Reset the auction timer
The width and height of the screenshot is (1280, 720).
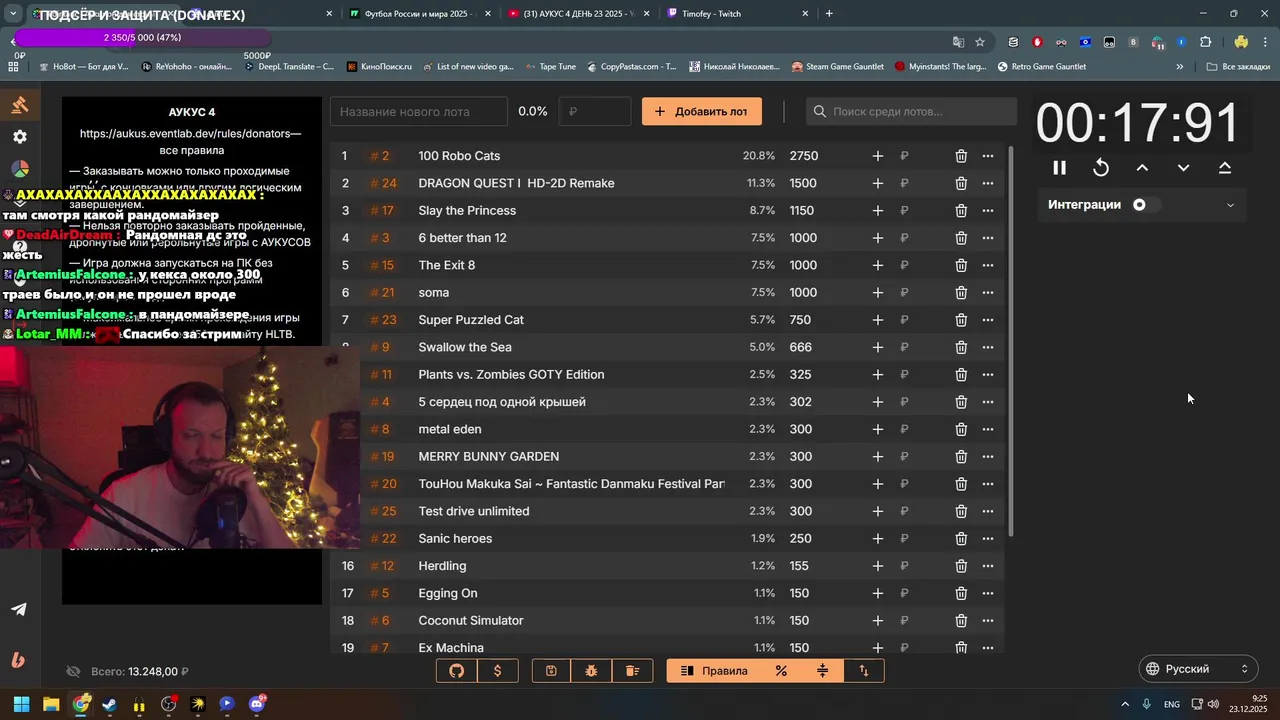(1101, 168)
